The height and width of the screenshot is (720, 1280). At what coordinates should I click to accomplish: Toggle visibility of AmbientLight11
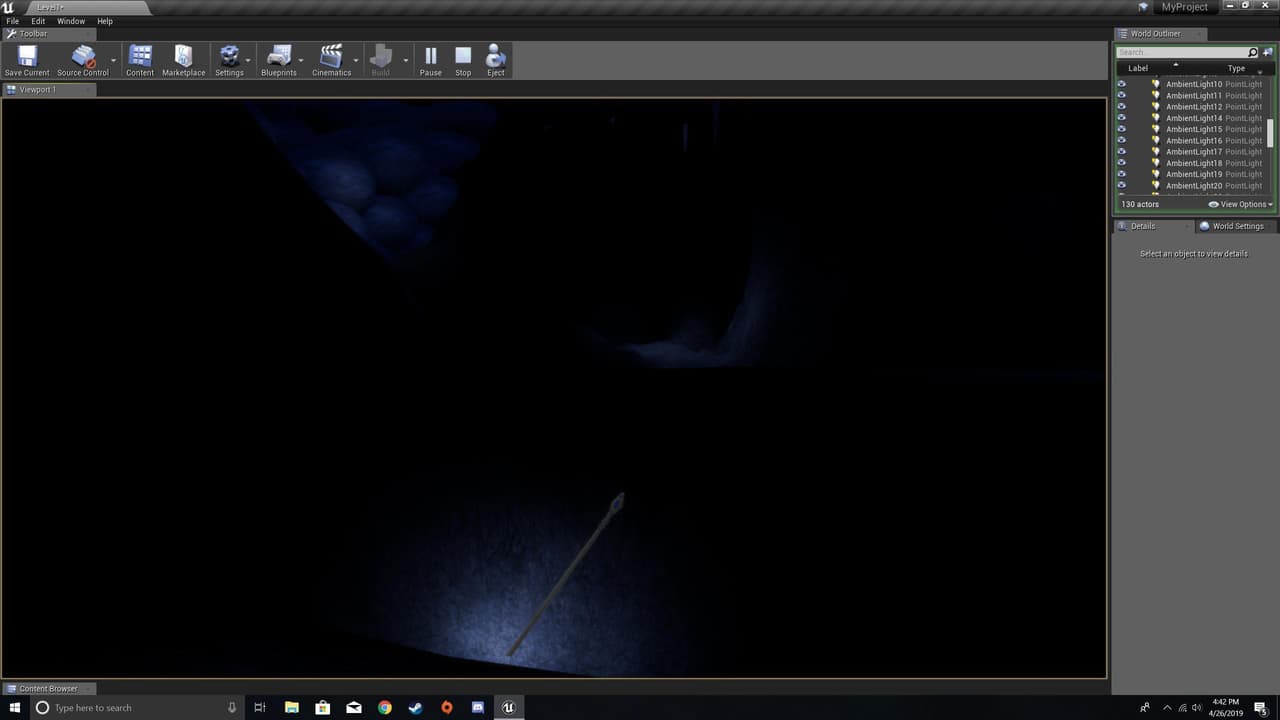tap(1121, 96)
